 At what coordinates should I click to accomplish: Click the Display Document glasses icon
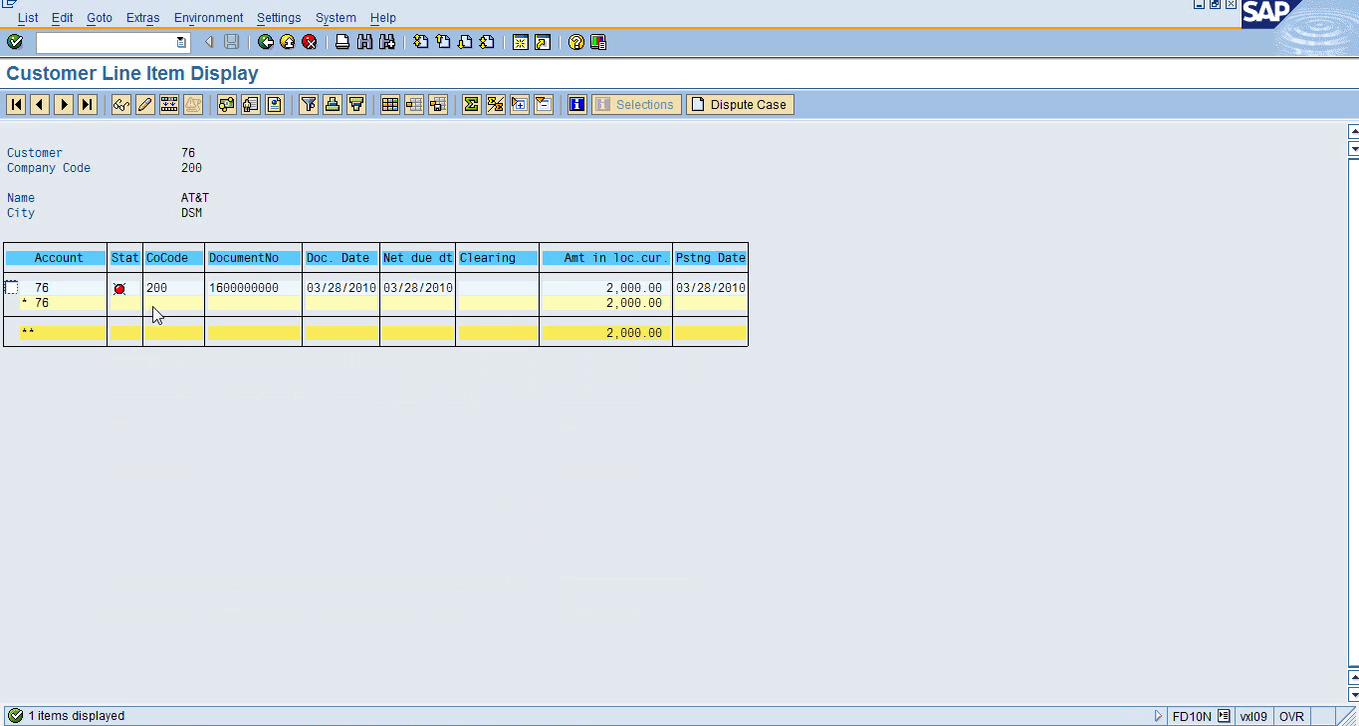[x=121, y=104]
